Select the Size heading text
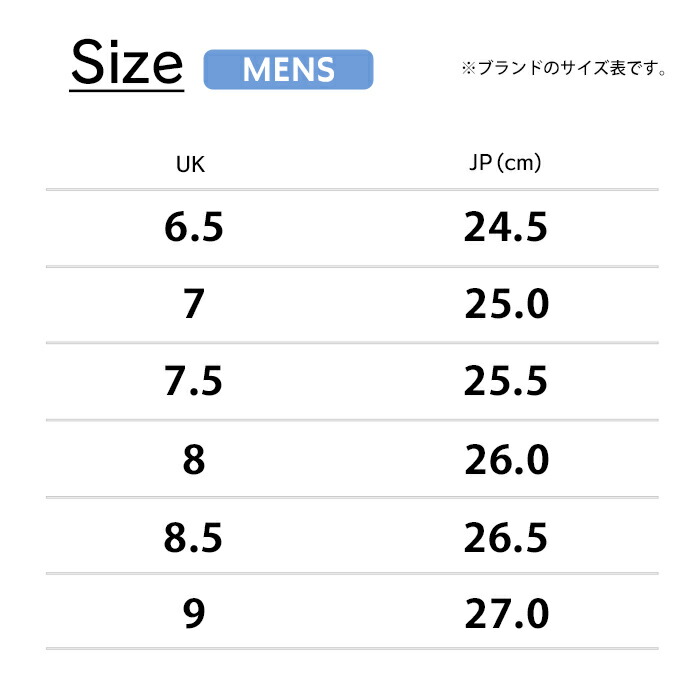 point(127,62)
